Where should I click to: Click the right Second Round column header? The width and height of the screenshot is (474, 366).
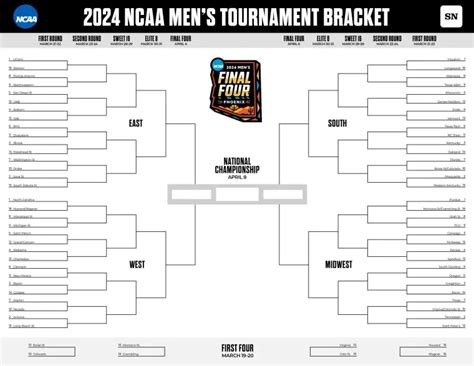coord(387,40)
